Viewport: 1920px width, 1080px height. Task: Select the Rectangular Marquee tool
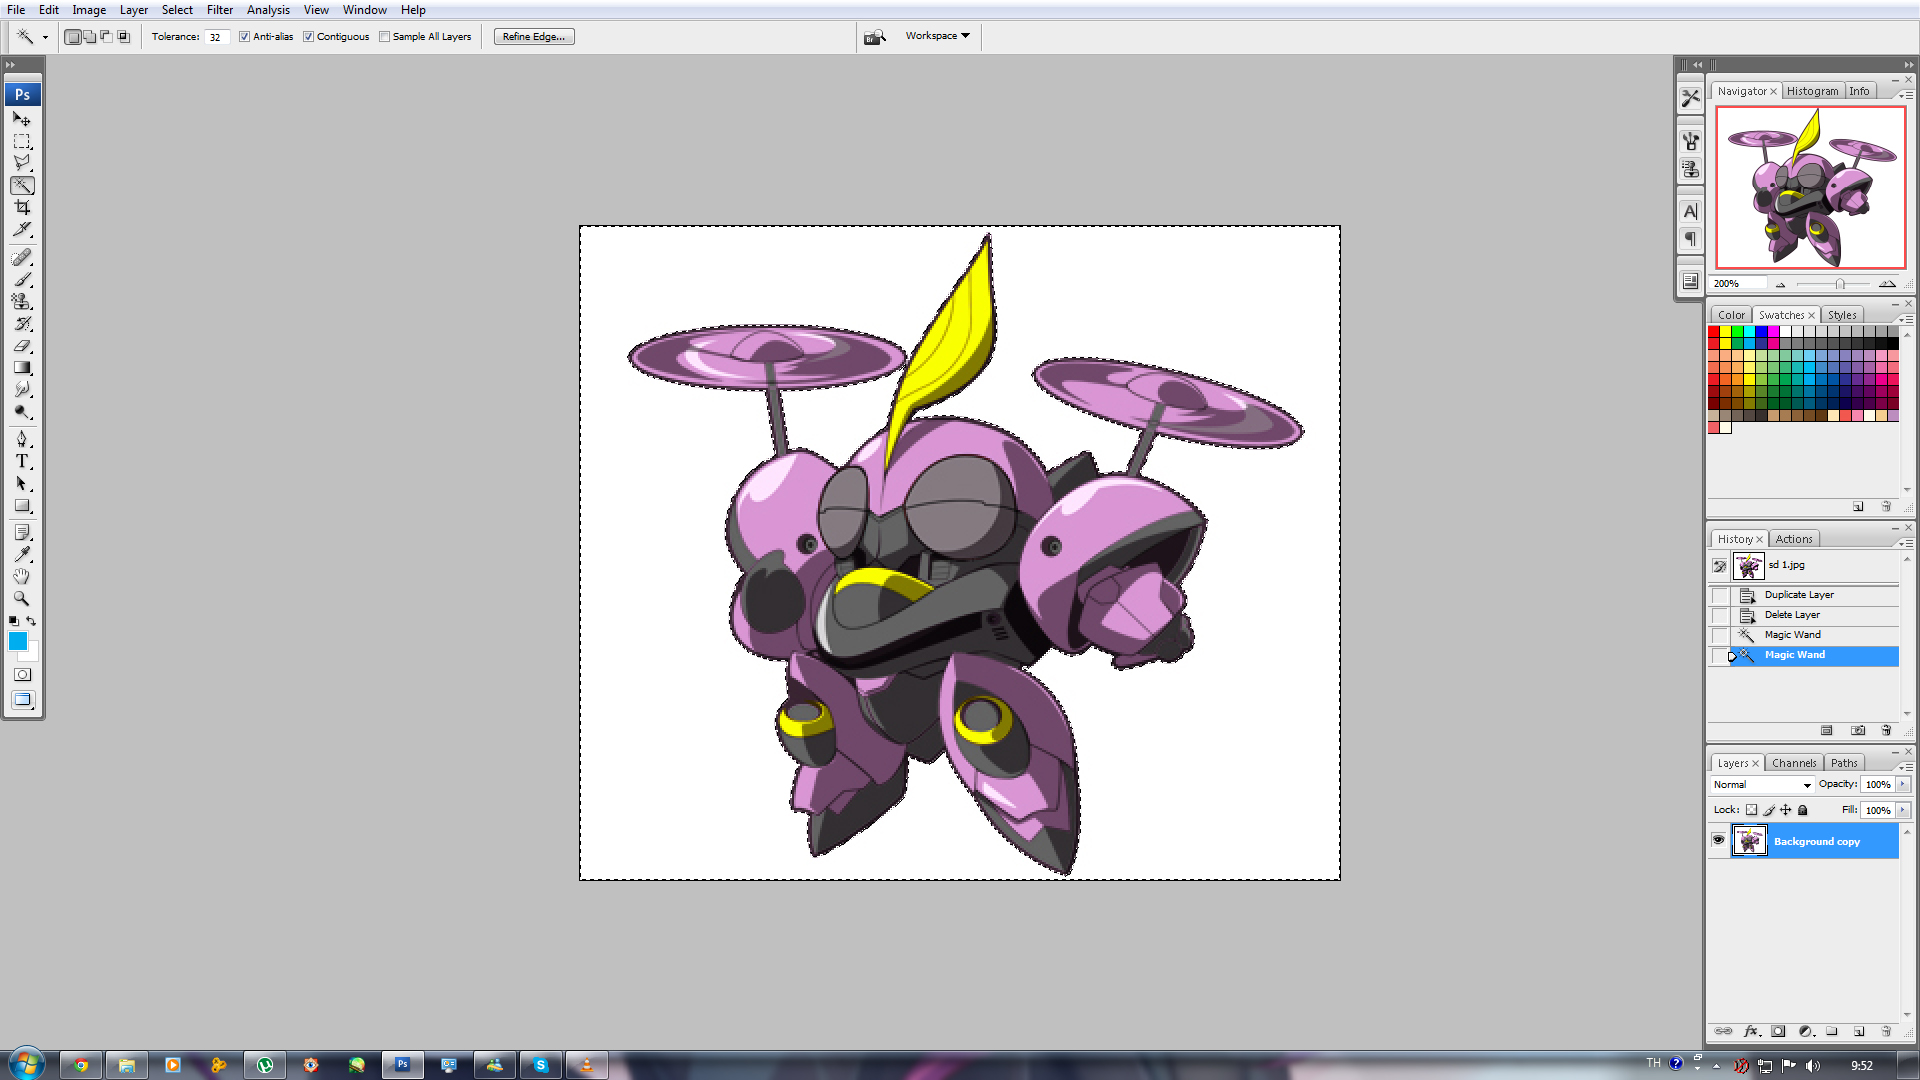click(22, 141)
